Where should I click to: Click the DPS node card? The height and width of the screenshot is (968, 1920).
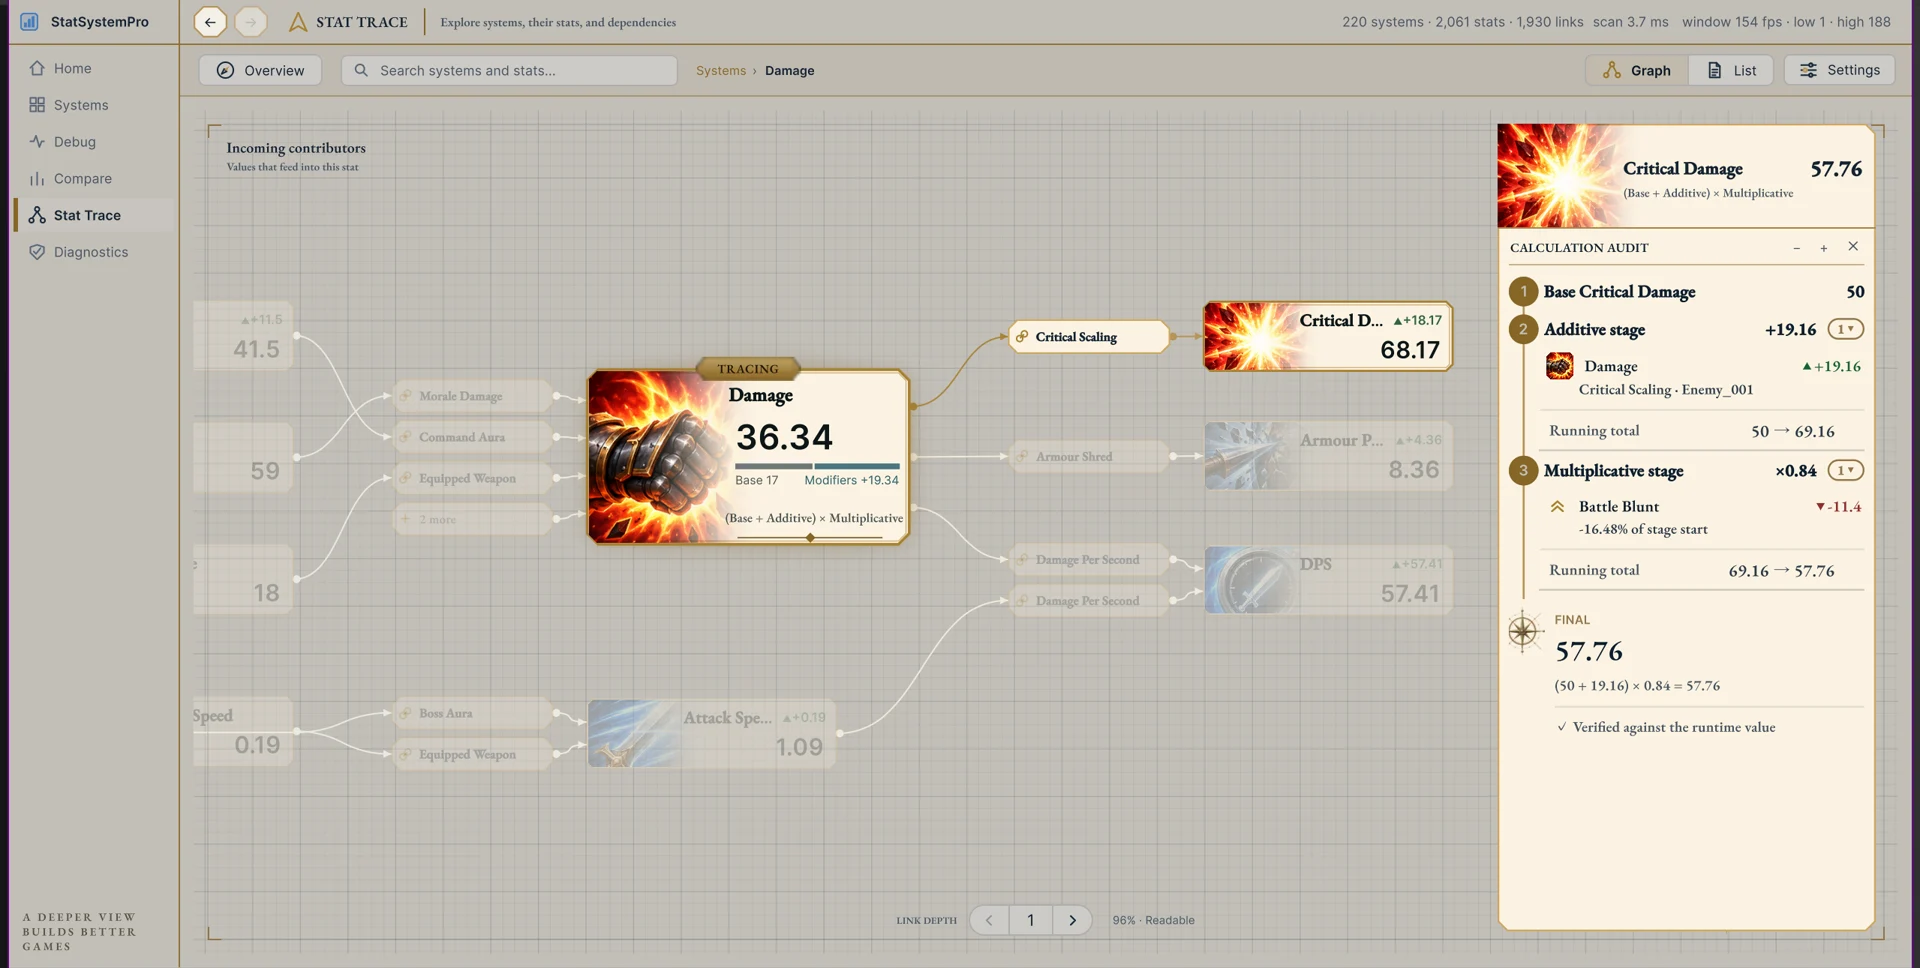(x=1328, y=580)
